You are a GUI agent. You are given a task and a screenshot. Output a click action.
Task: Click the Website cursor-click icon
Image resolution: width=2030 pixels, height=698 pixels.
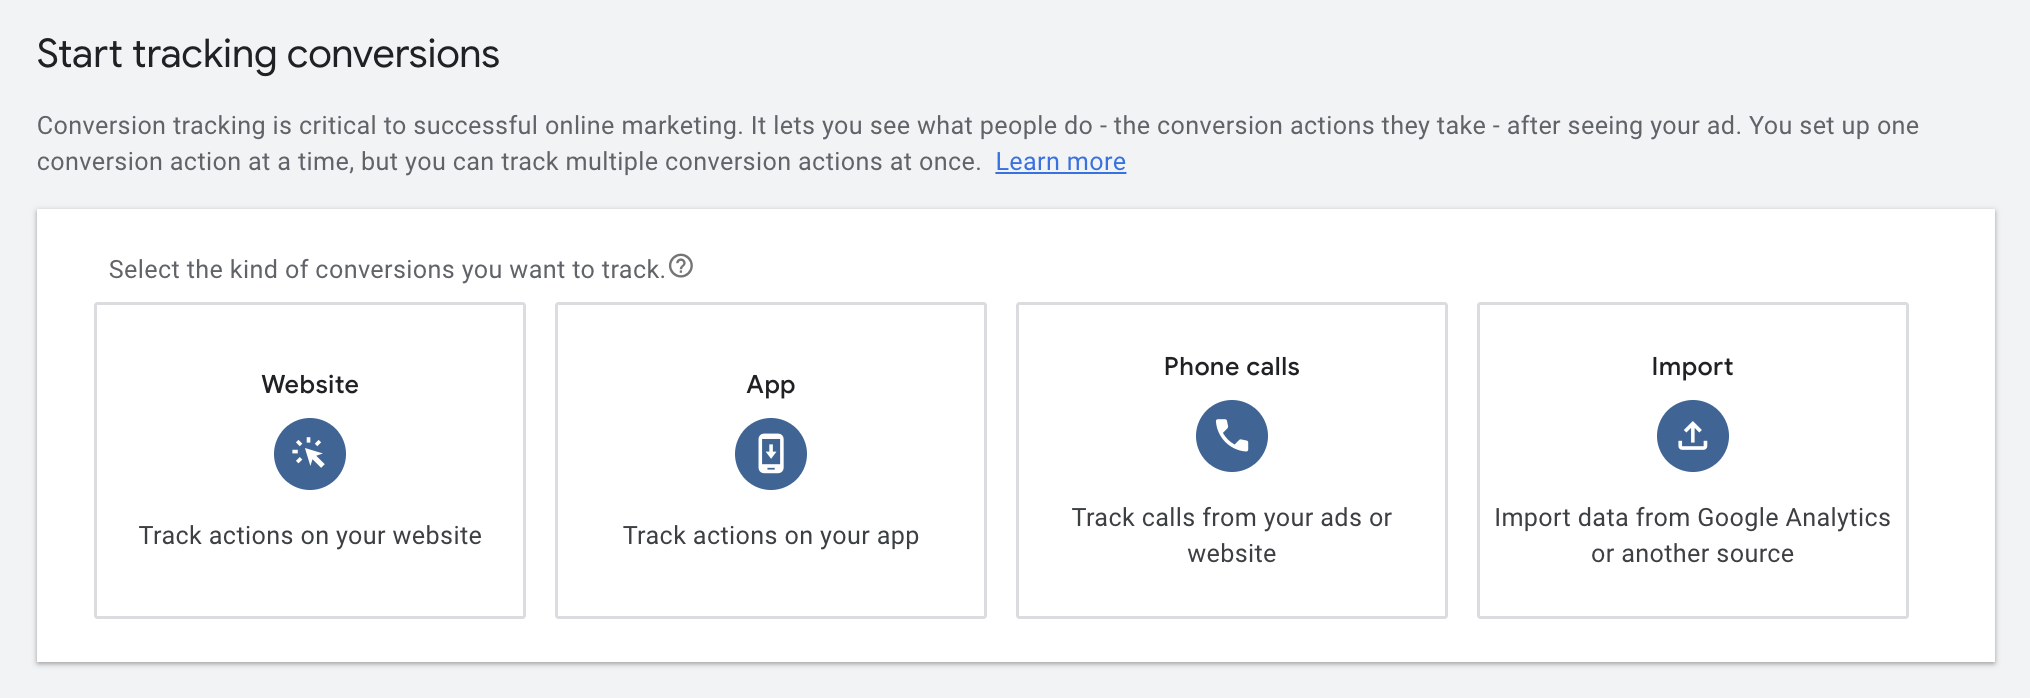[310, 454]
